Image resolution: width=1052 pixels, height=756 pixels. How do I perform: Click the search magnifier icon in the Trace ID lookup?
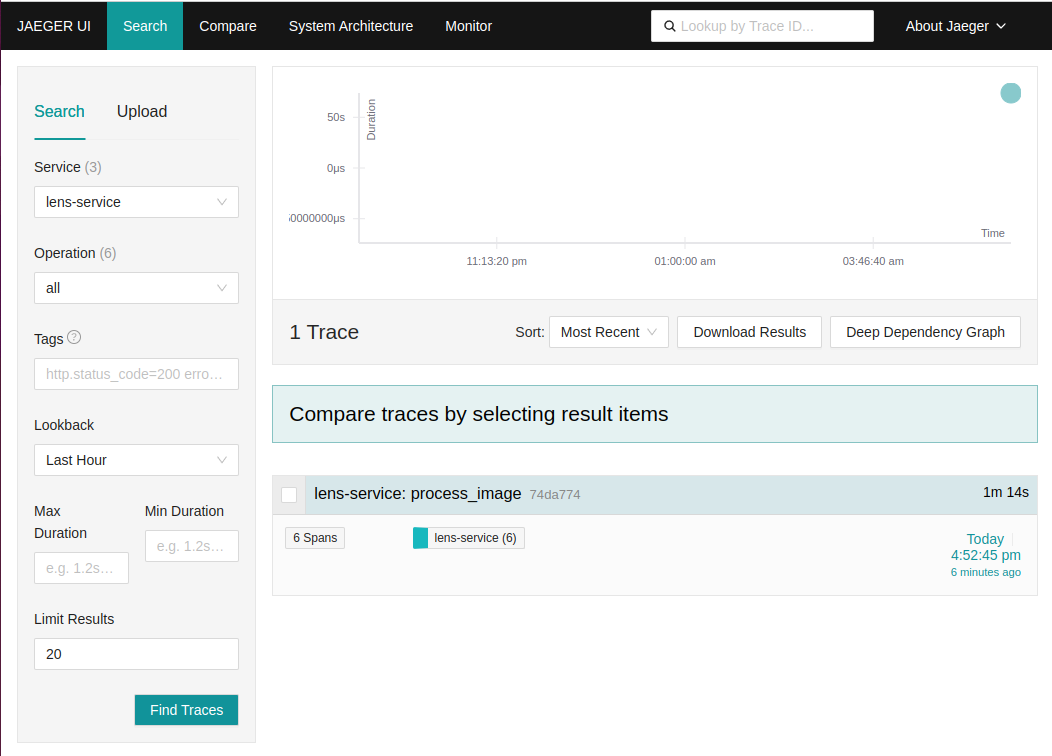tap(670, 26)
